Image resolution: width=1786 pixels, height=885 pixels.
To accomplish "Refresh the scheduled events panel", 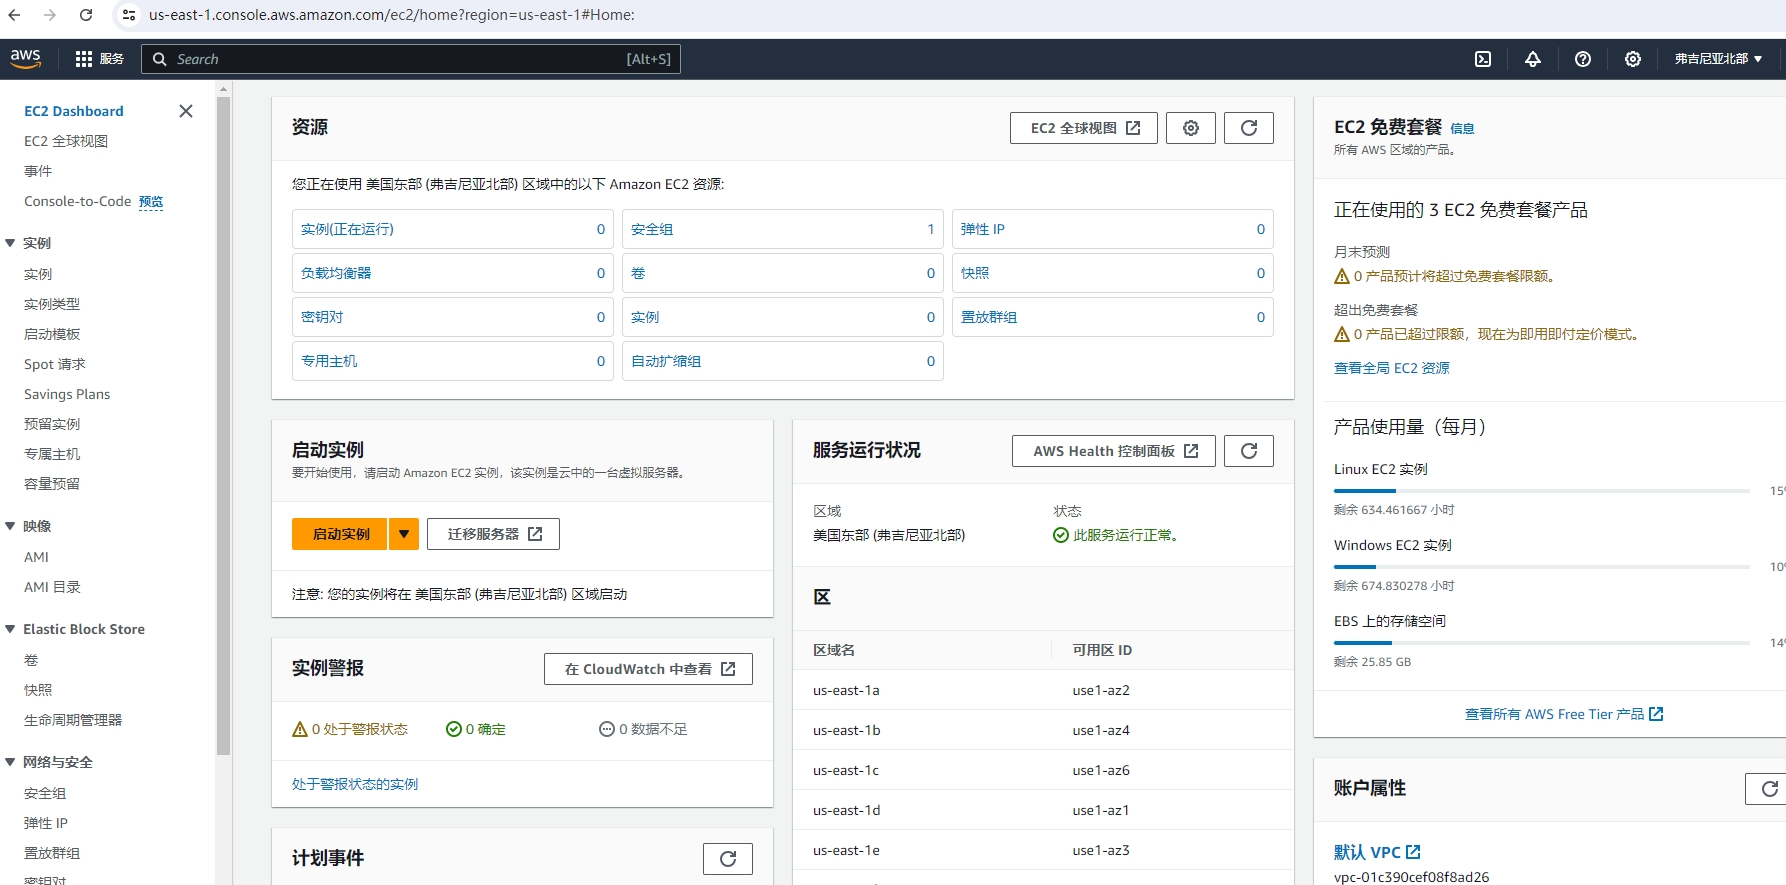I will pyautogui.click(x=728, y=859).
